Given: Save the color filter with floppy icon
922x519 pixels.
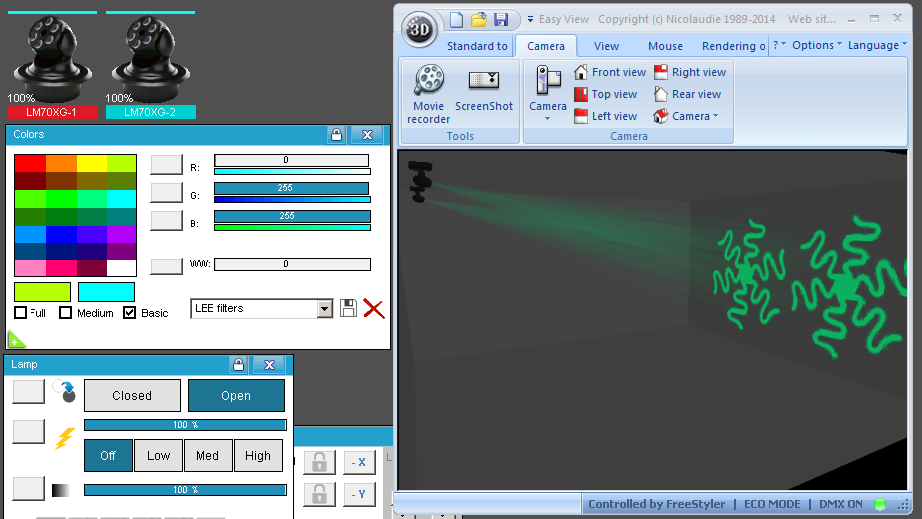Looking at the screenshot, I should coord(348,308).
